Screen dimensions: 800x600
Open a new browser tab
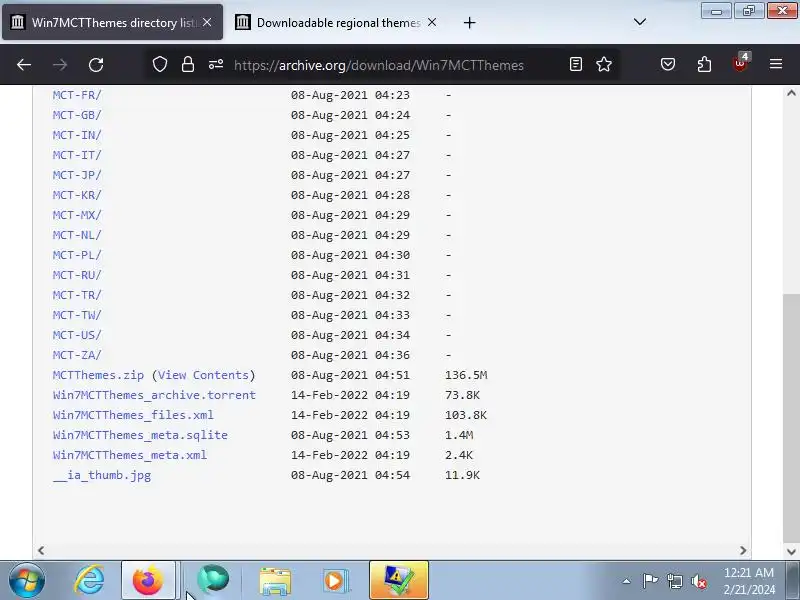tap(469, 22)
